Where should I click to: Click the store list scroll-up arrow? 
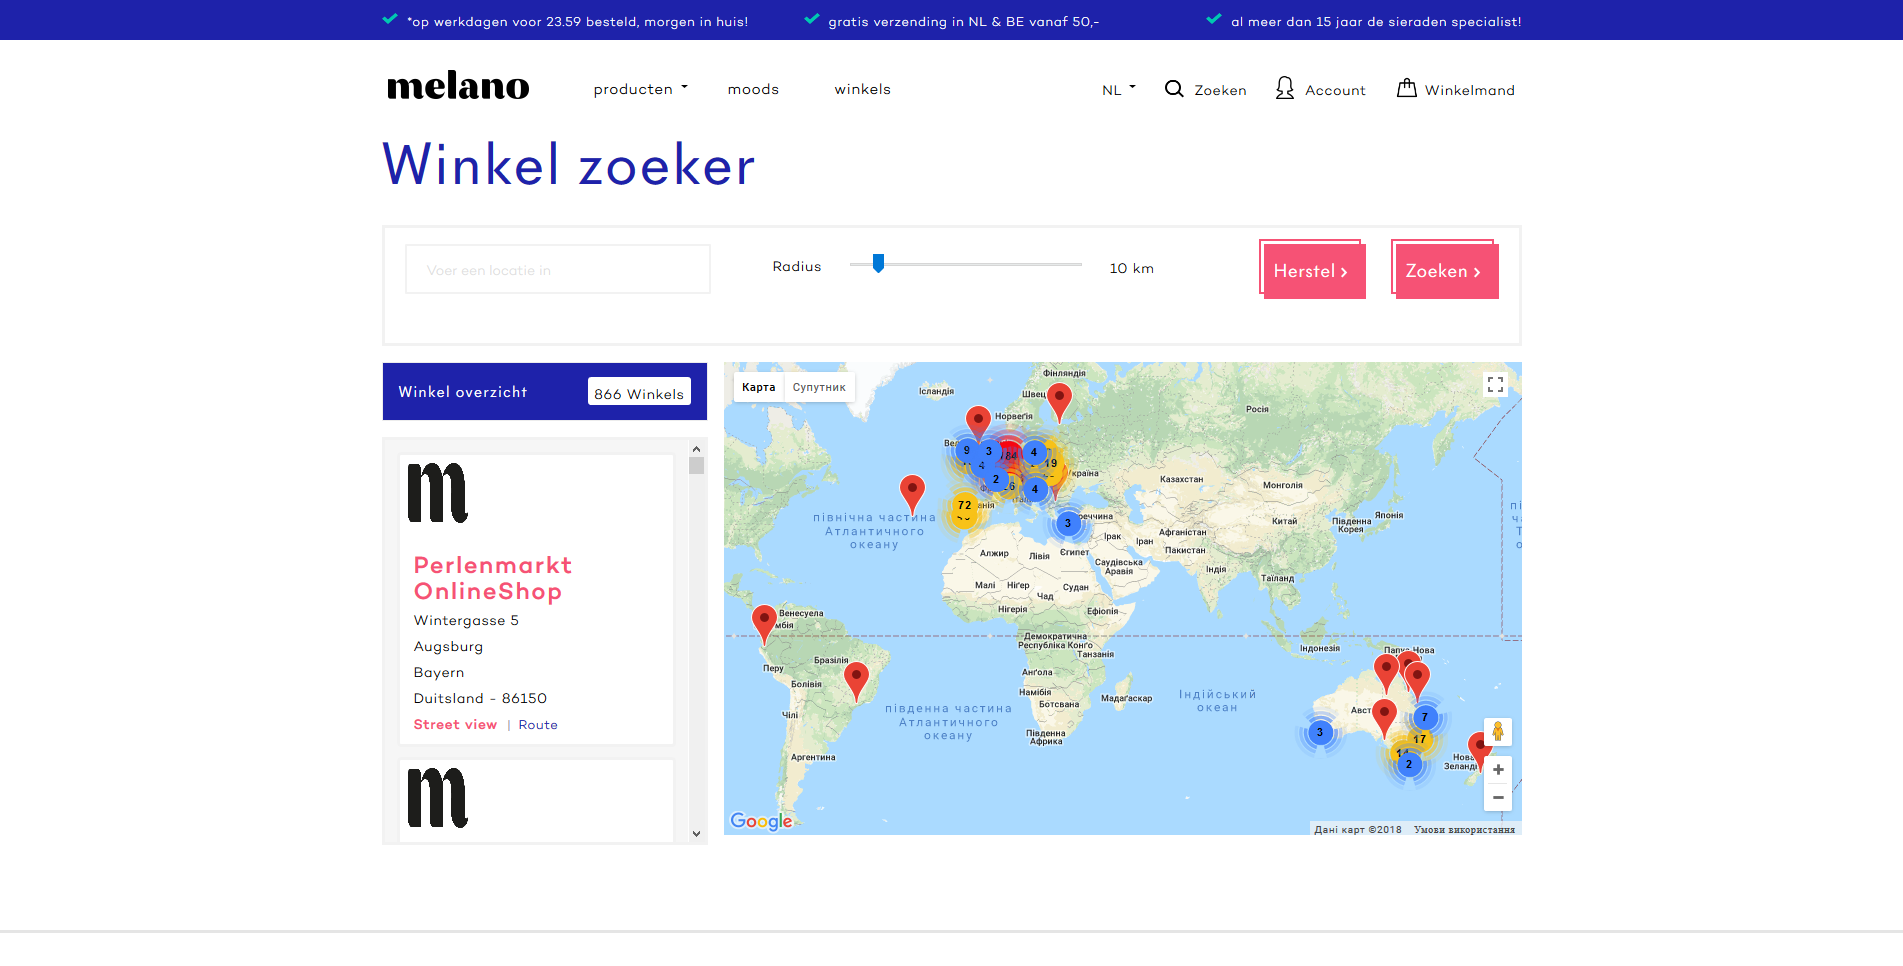pos(697,449)
